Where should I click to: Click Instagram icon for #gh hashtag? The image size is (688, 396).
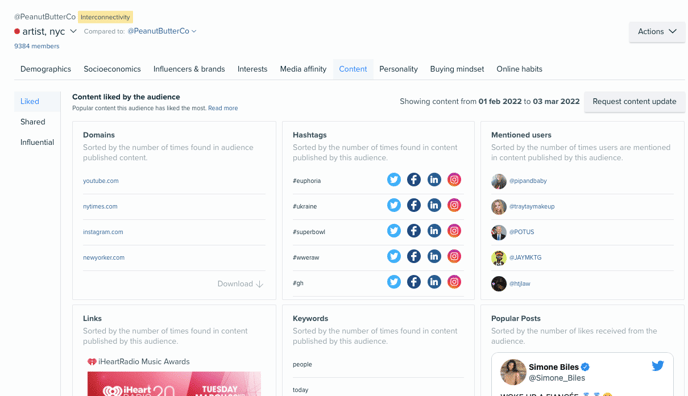tap(454, 282)
